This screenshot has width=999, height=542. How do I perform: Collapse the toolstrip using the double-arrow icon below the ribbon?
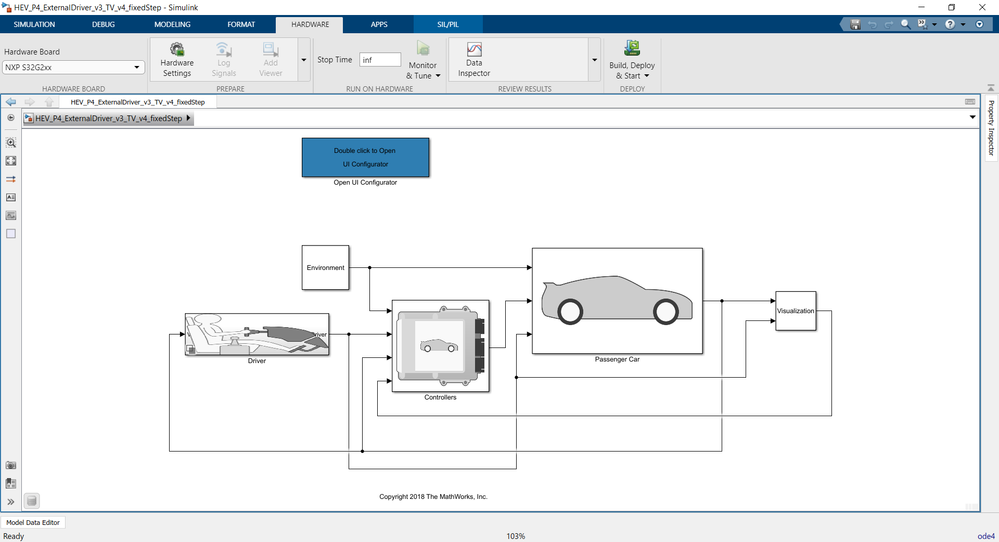point(990,88)
